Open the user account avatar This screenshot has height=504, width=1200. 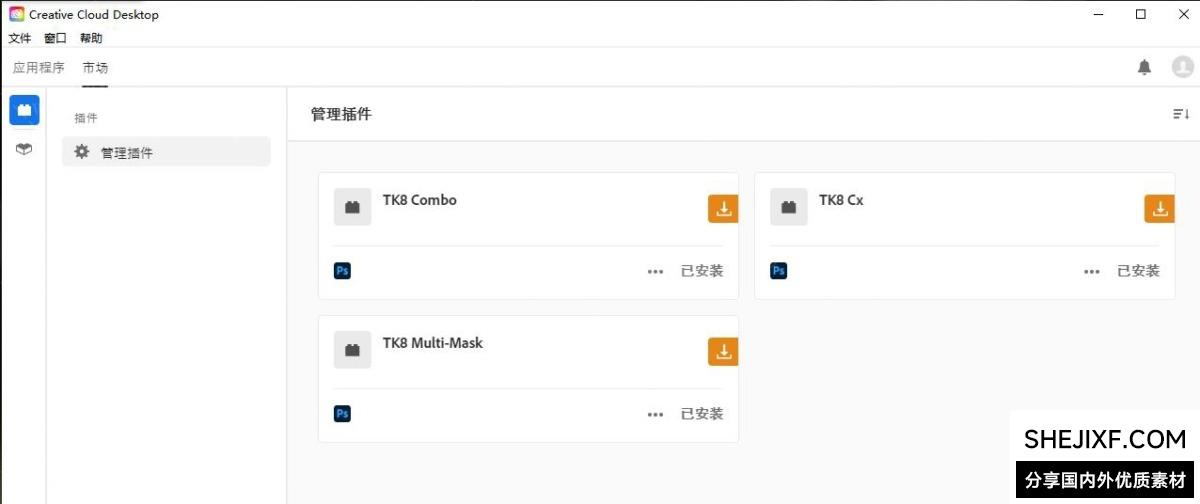pos(1182,67)
